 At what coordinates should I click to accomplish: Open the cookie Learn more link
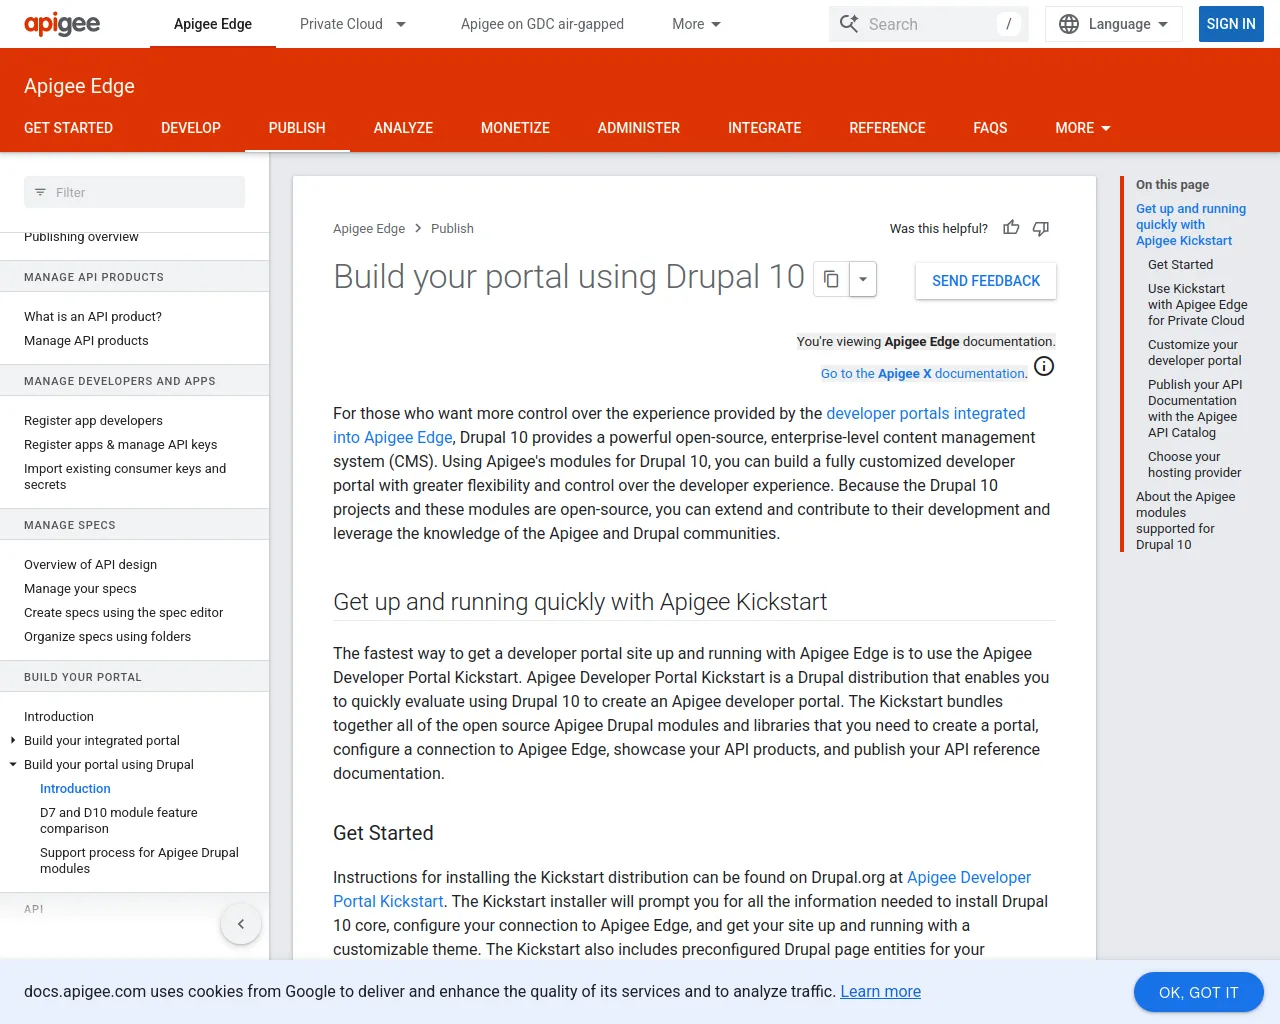[x=880, y=991]
